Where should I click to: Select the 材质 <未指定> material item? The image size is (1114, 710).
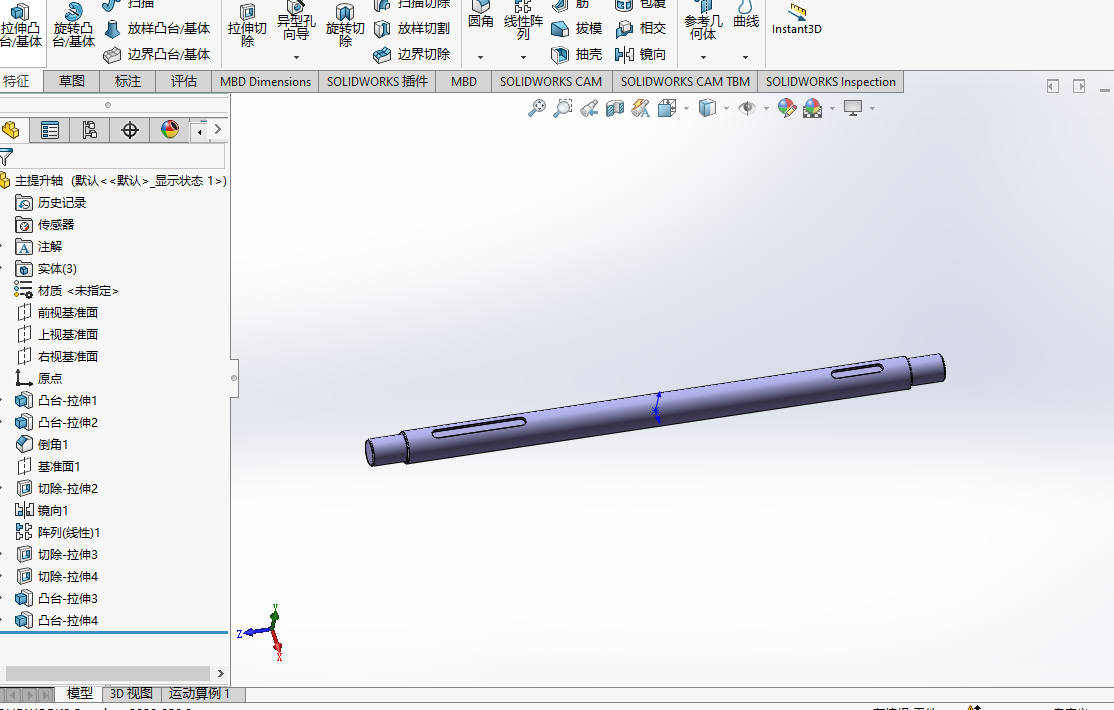pos(66,290)
